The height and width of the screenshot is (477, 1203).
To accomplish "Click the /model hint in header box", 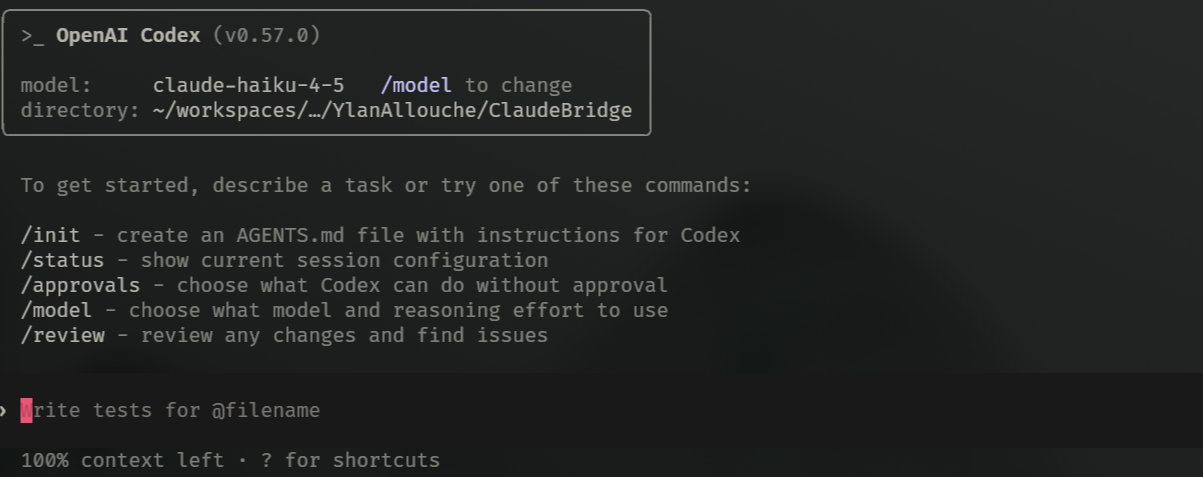I will click(415, 86).
